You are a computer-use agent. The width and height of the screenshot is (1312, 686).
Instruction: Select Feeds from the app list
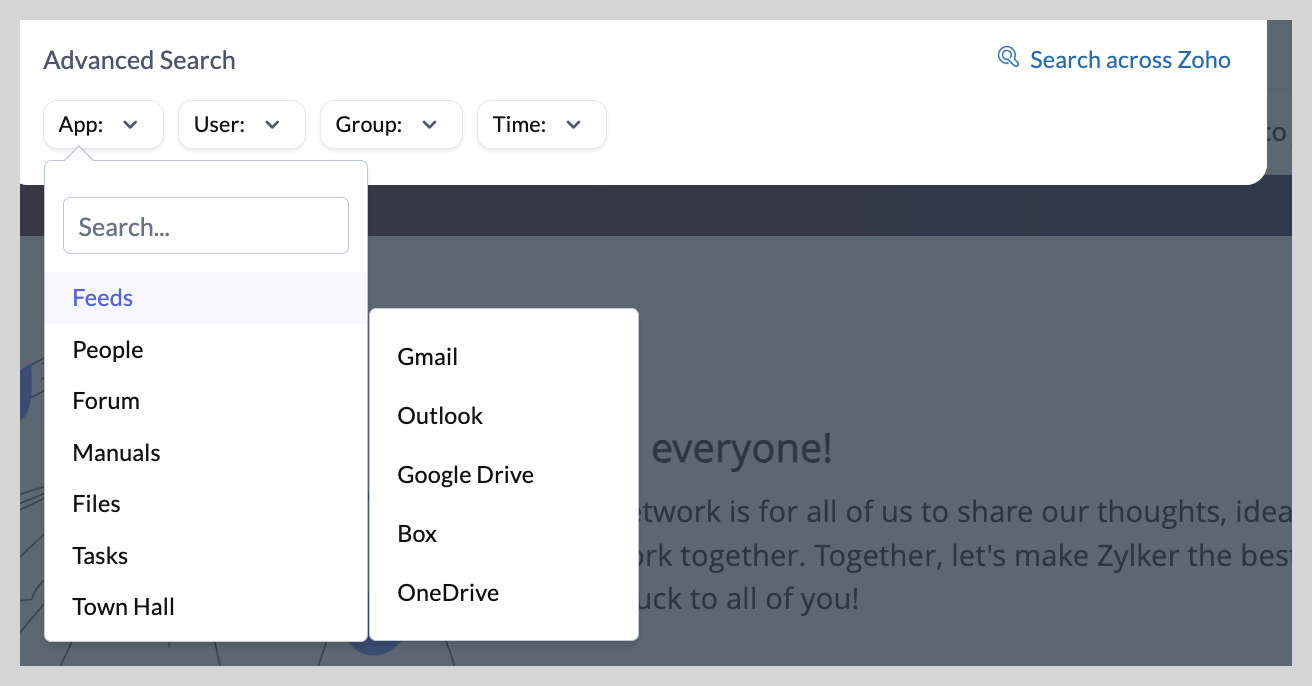coord(103,298)
